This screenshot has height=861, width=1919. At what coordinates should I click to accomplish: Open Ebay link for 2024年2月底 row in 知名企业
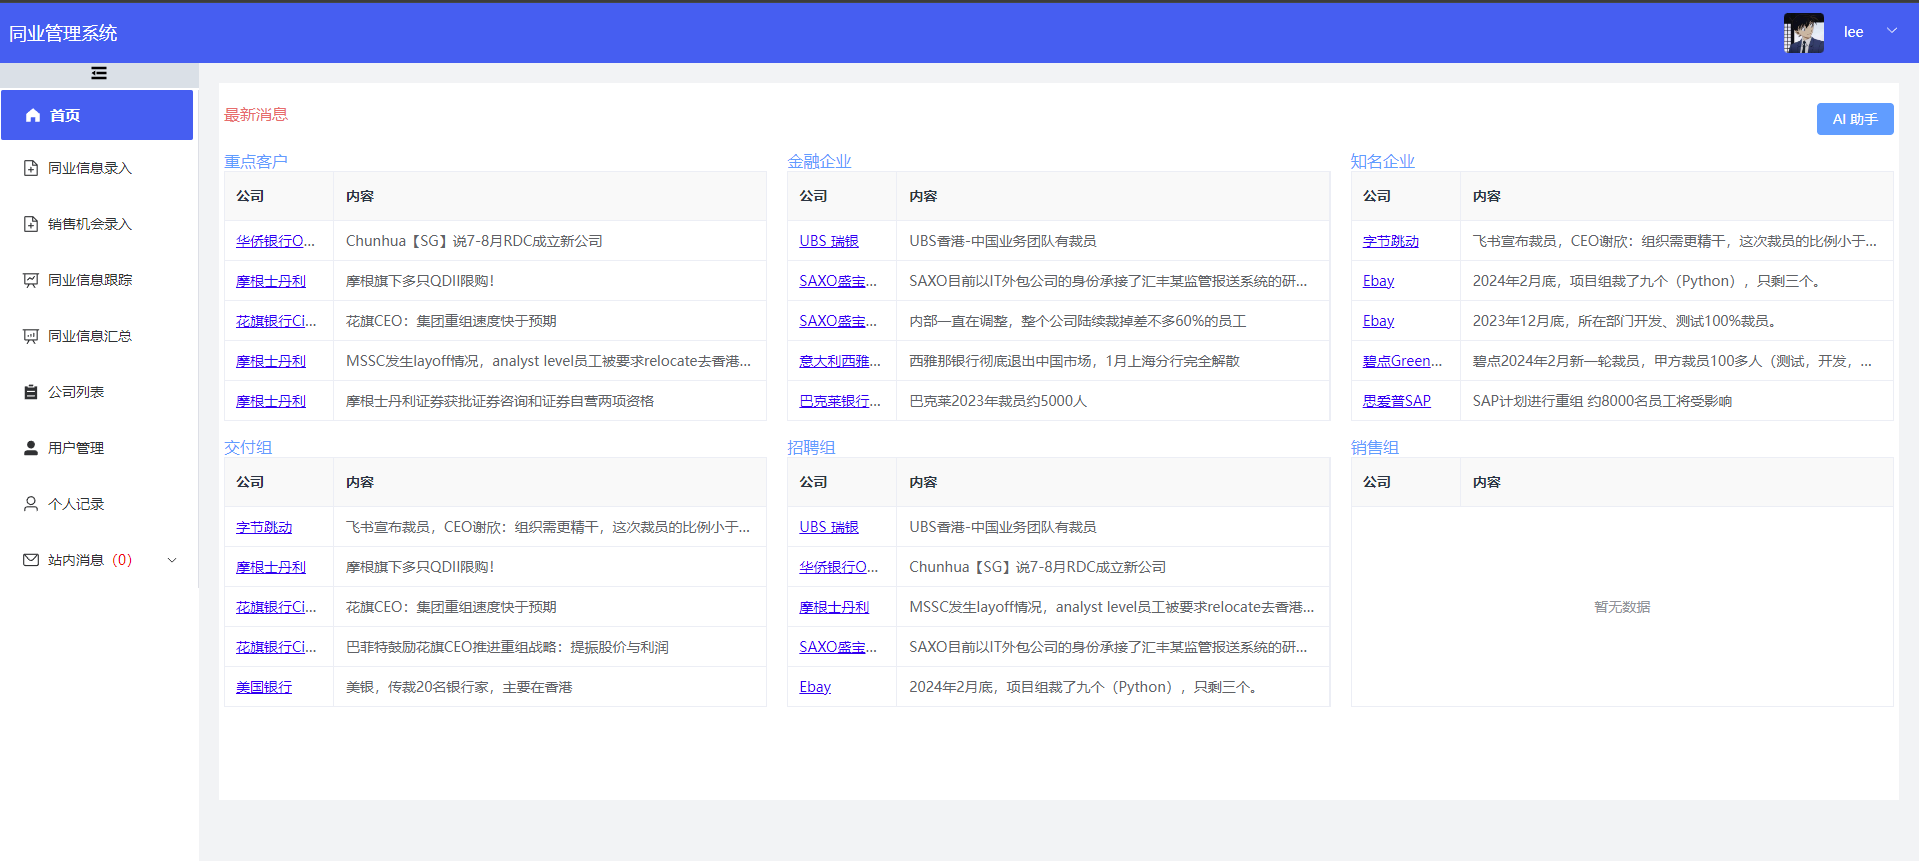tap(1378, 281)
